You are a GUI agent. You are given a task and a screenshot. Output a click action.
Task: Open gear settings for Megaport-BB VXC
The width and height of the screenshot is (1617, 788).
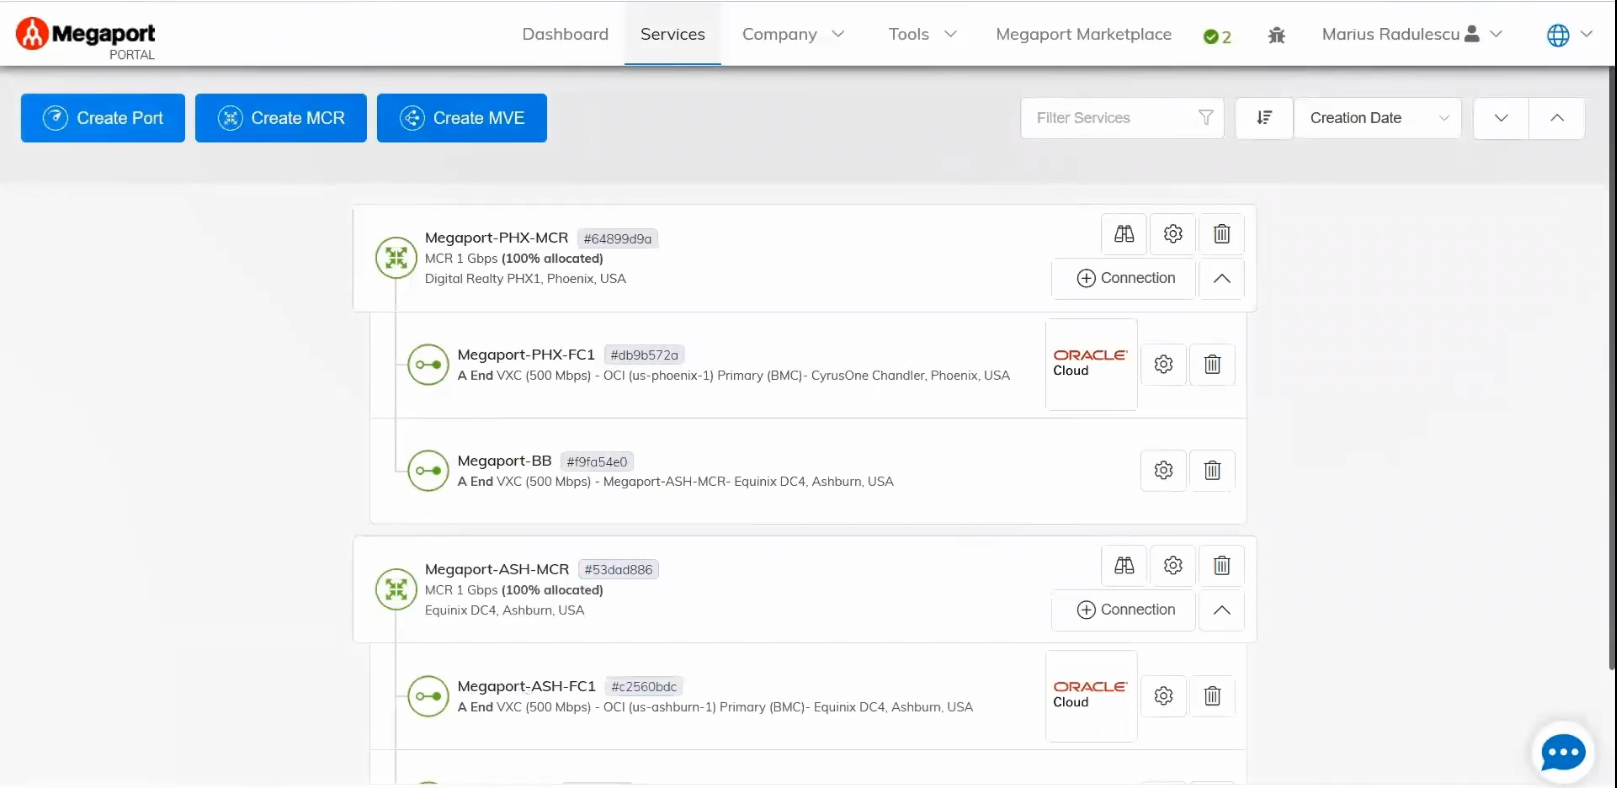tap(1163, 471)
